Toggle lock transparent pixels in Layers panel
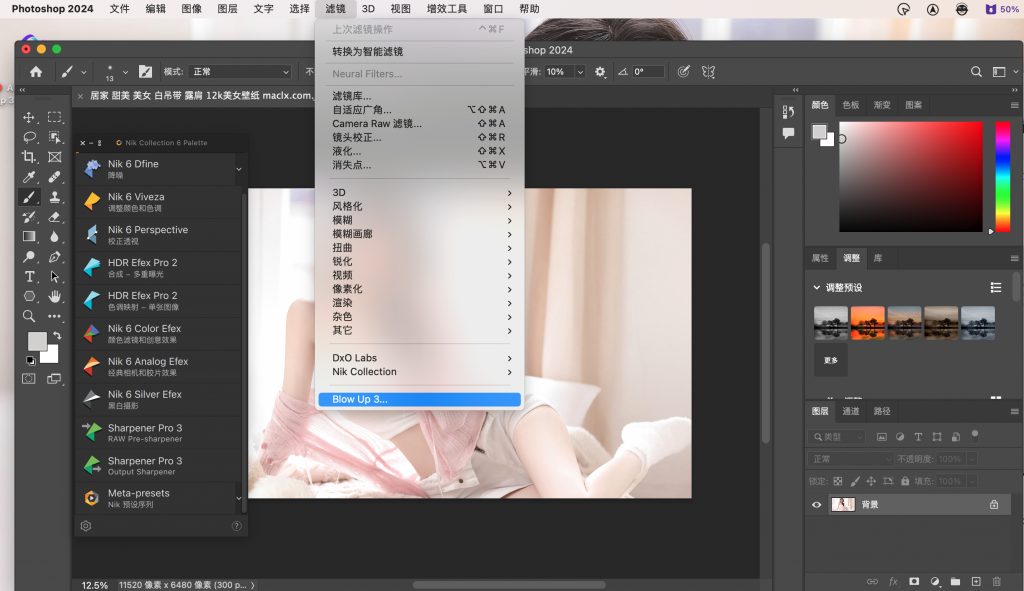Viewport: 1024px width, 591px height. [837, 481]
